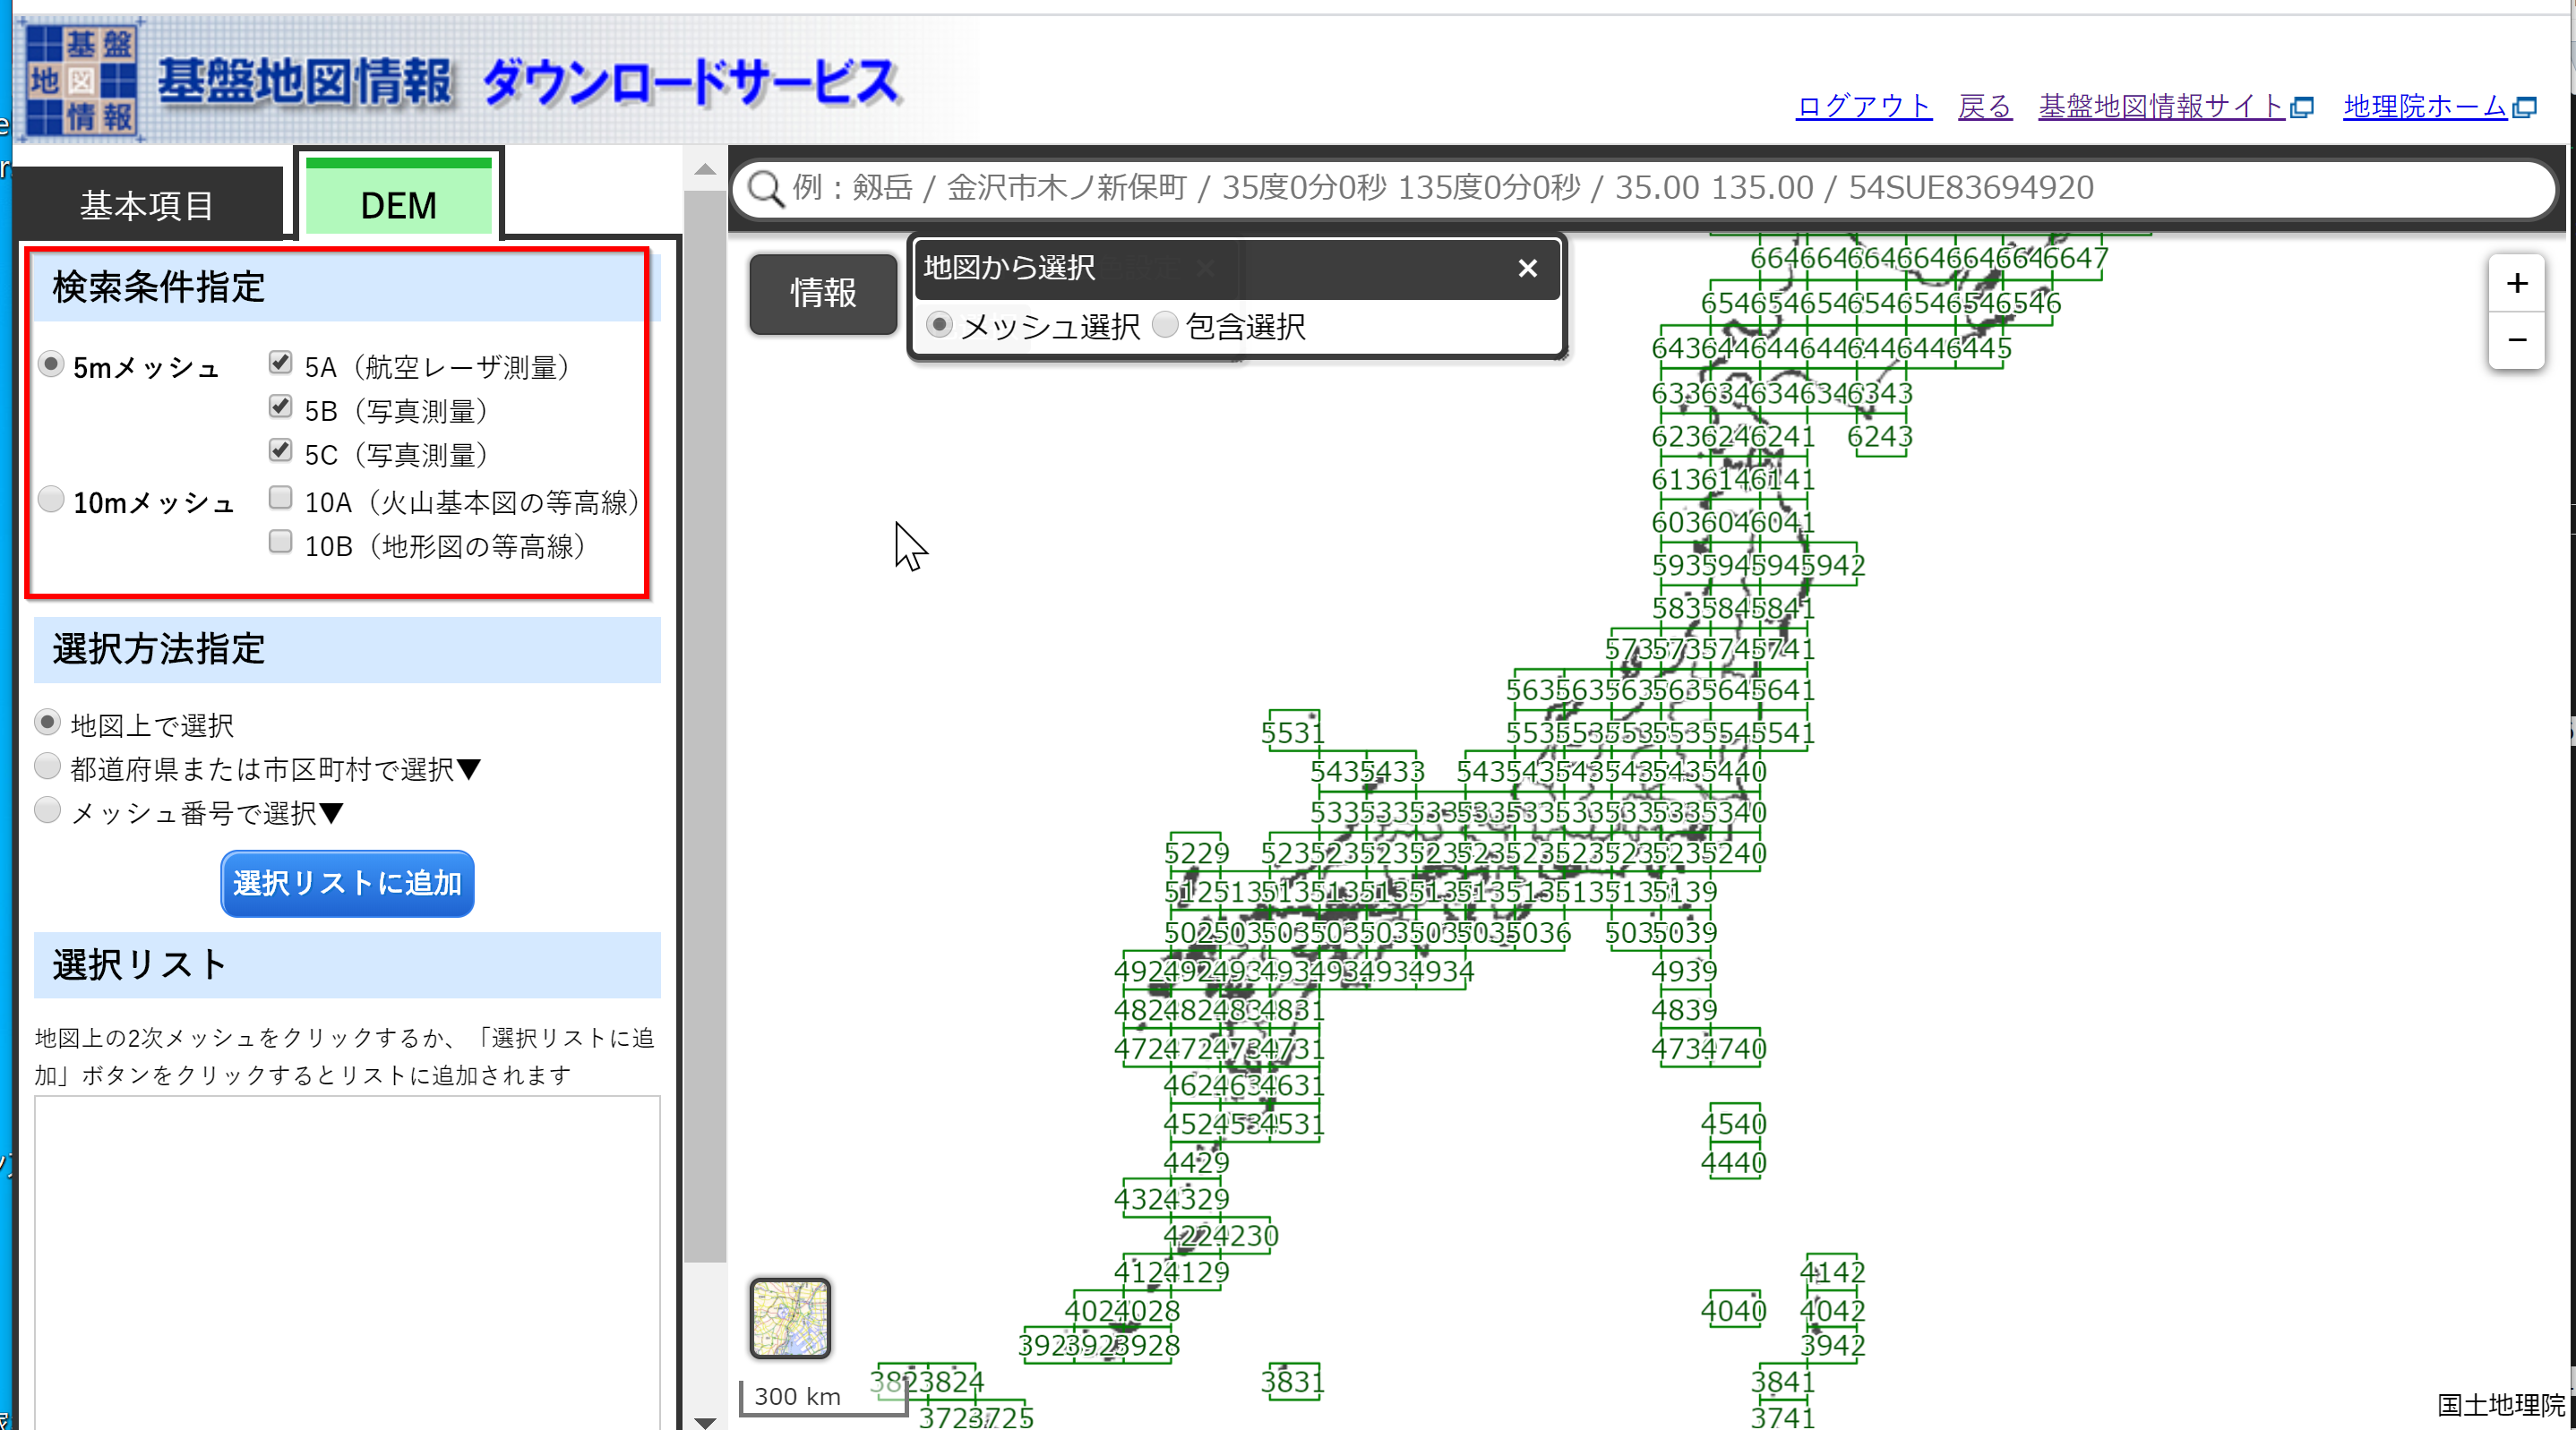Switch to the 基本項目 tab
The image size is (2576, 1430).
tap(147, 205)
